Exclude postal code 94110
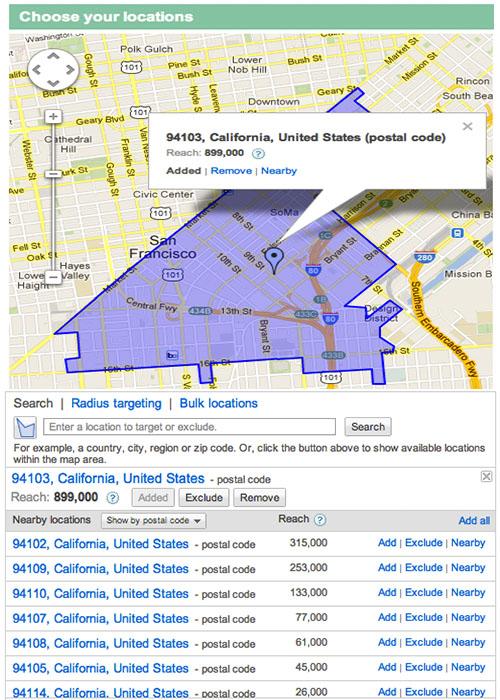The image size is (500, 700). pos(424,592)
